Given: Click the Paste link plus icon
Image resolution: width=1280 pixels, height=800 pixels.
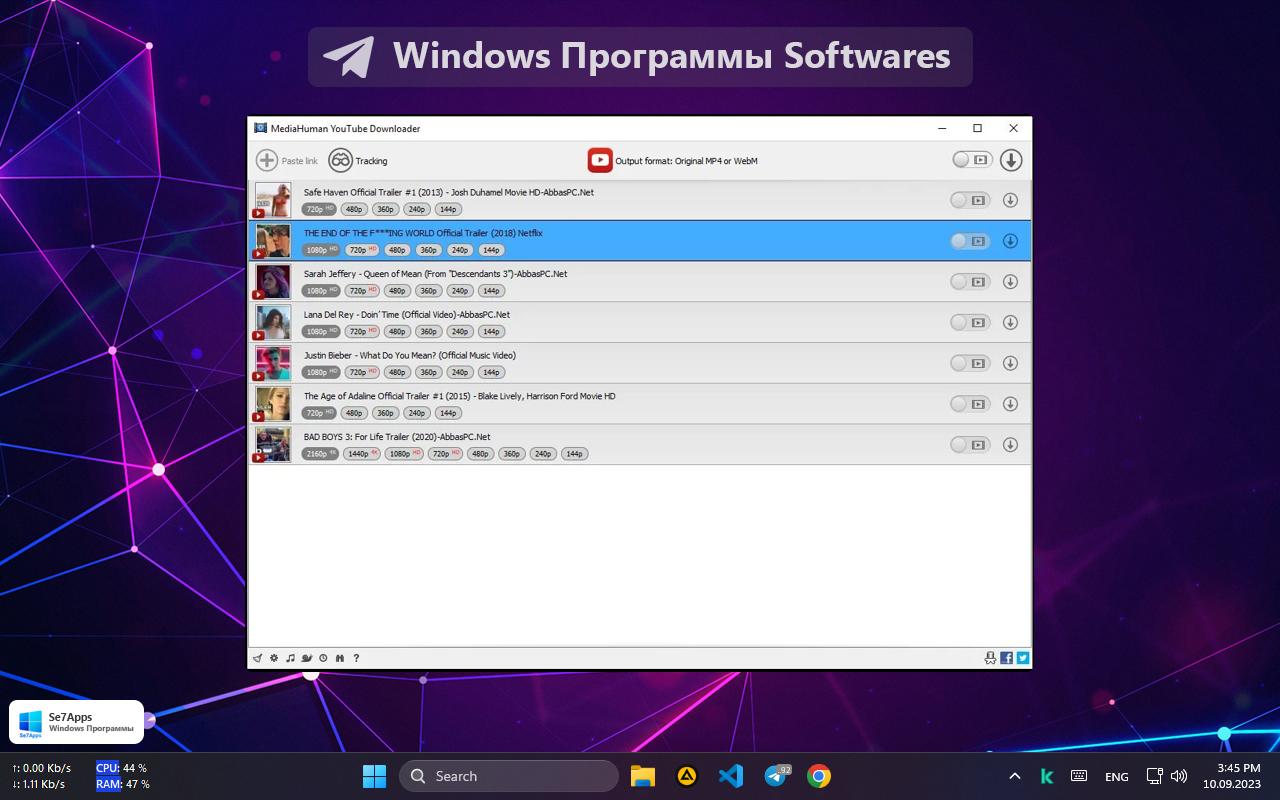Looking at the screenshot, I should [267, 160].
